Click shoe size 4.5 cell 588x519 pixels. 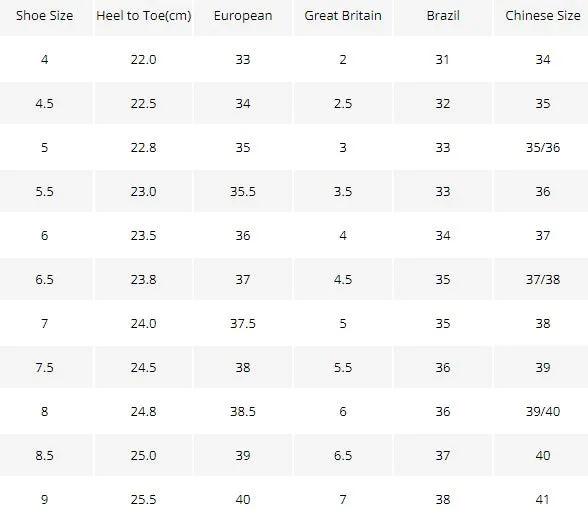(x=45, y=103)
